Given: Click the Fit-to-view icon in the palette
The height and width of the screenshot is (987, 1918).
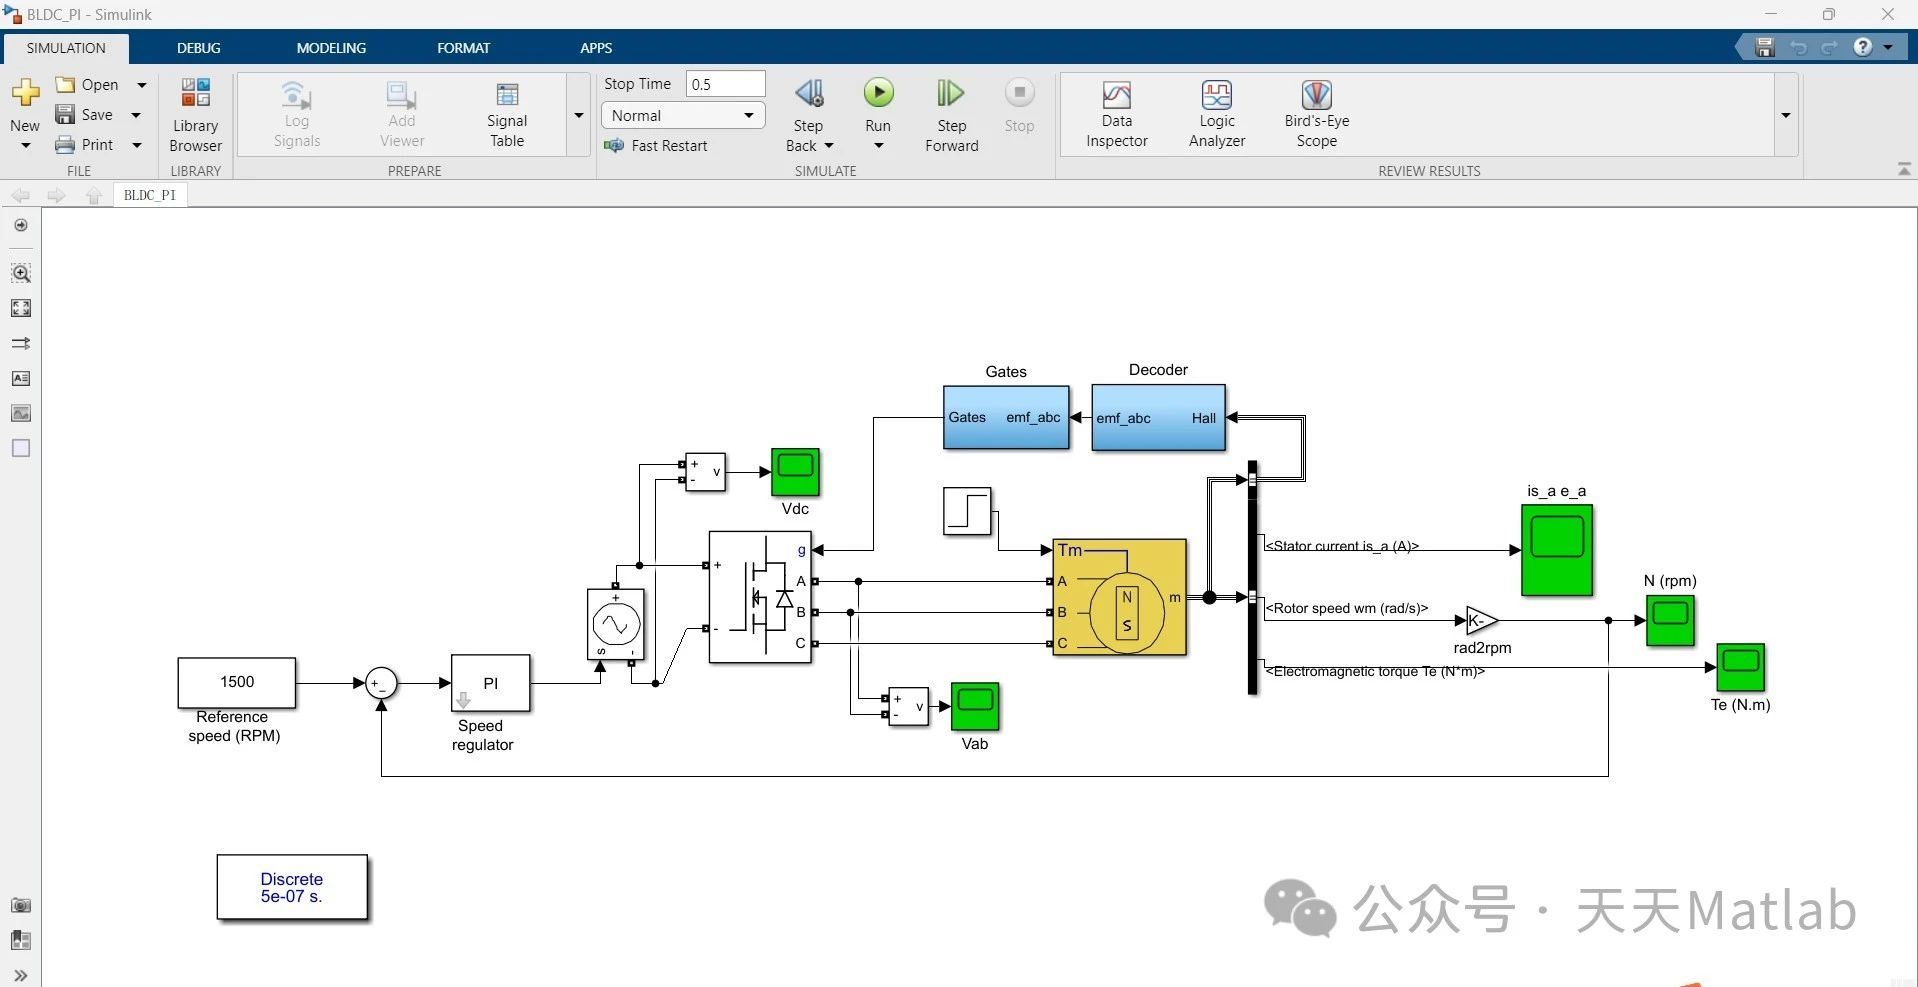Looking at the screenshot, I should coord(21,308).
